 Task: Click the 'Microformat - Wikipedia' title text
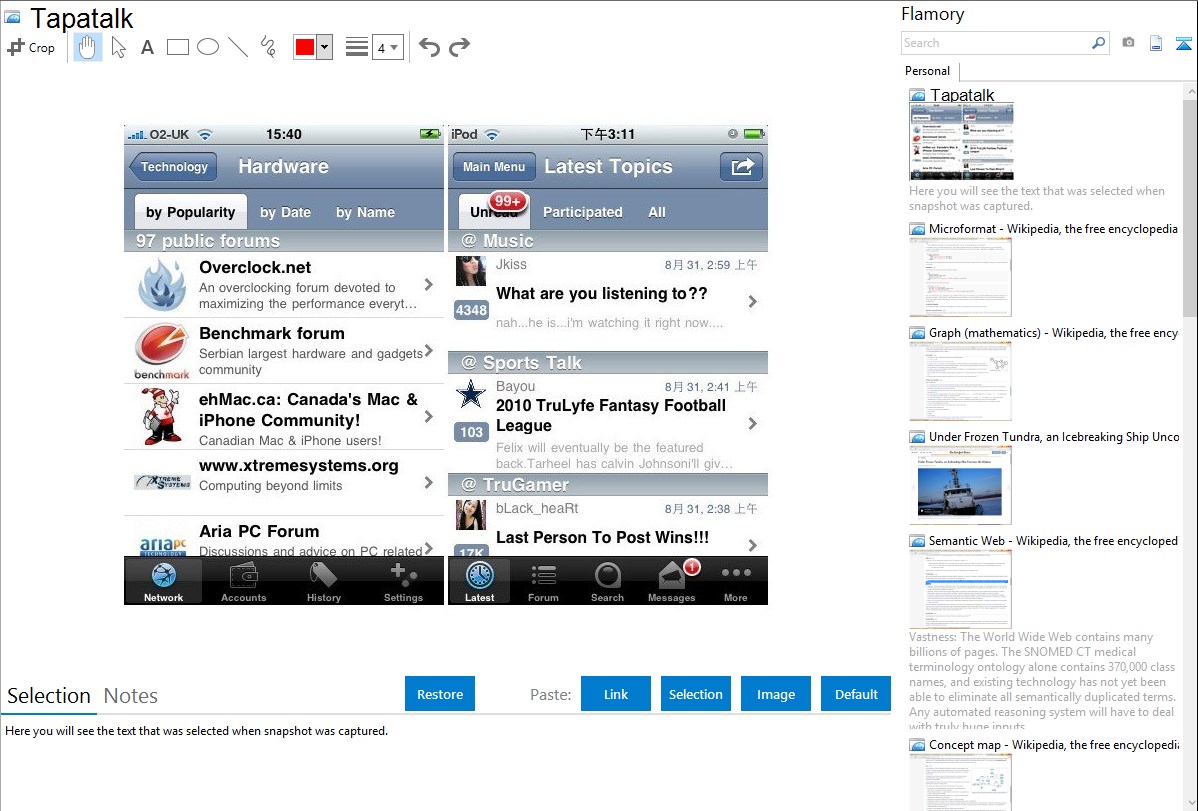point(1053,229)
